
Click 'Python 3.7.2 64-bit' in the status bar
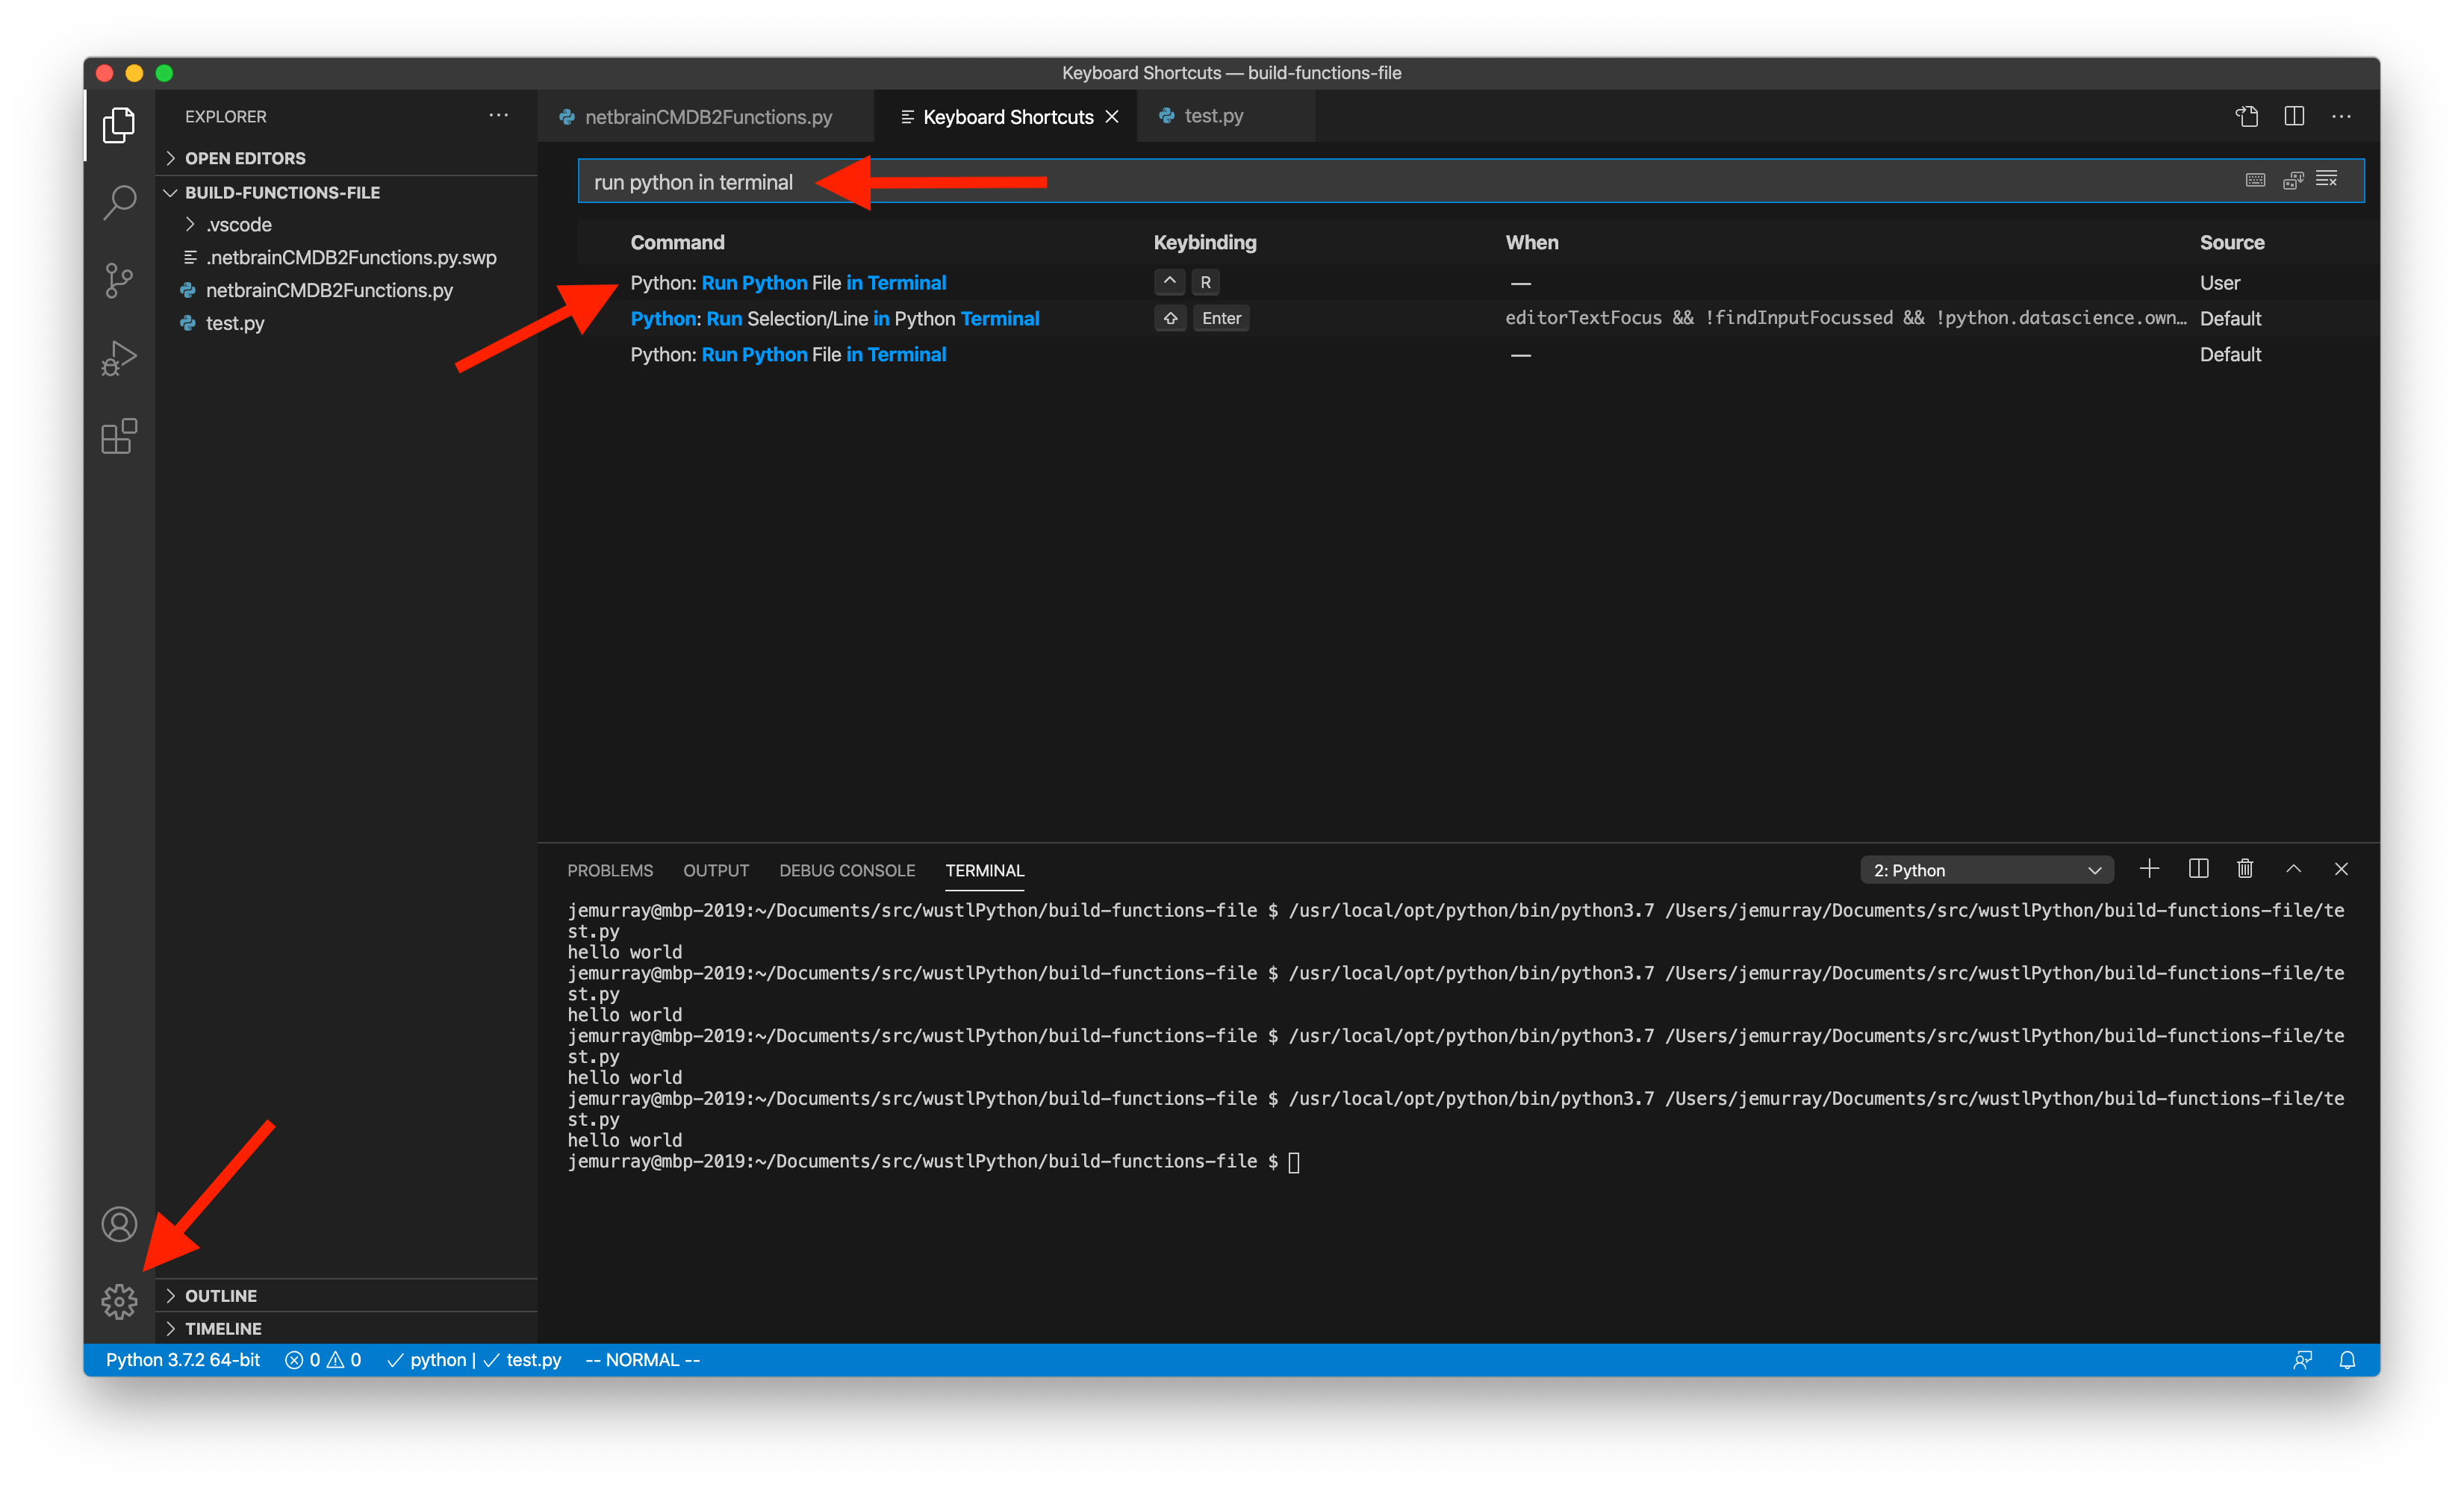point(182,1360)
